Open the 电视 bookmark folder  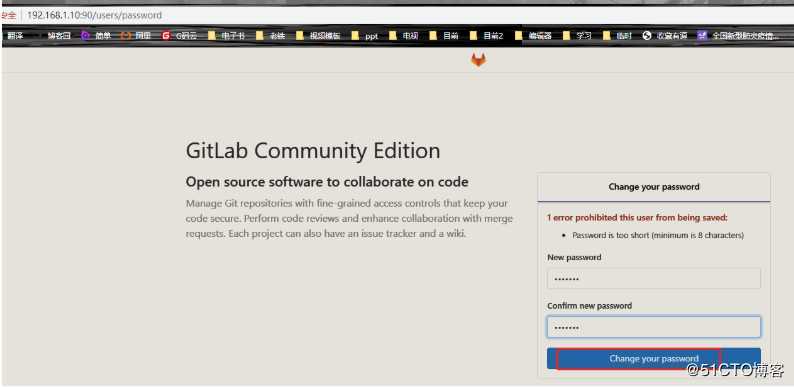click(404, 36)
